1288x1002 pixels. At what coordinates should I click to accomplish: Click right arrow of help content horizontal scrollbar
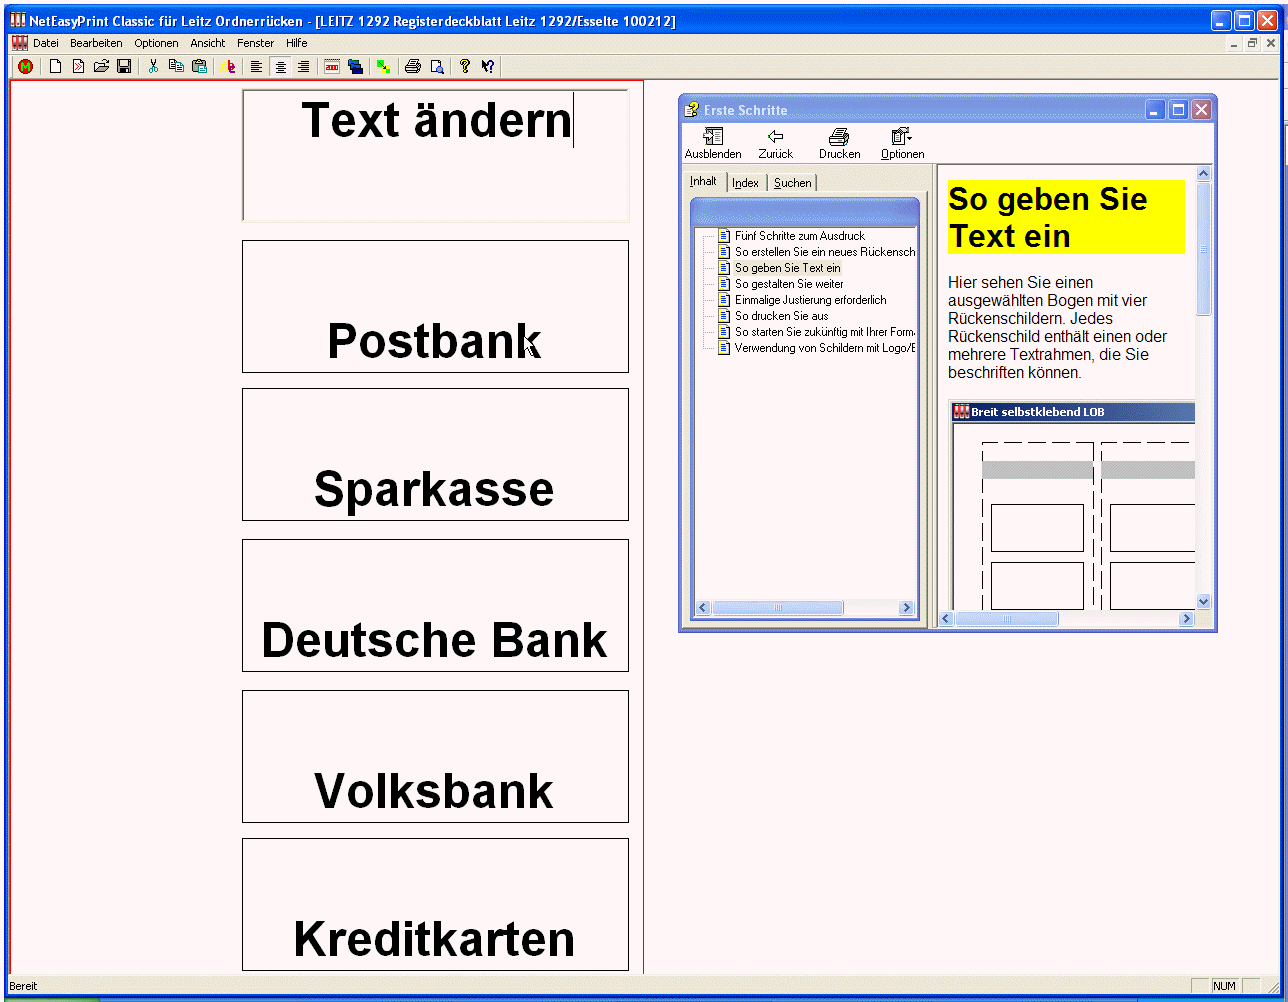(x=1187, y=619)
